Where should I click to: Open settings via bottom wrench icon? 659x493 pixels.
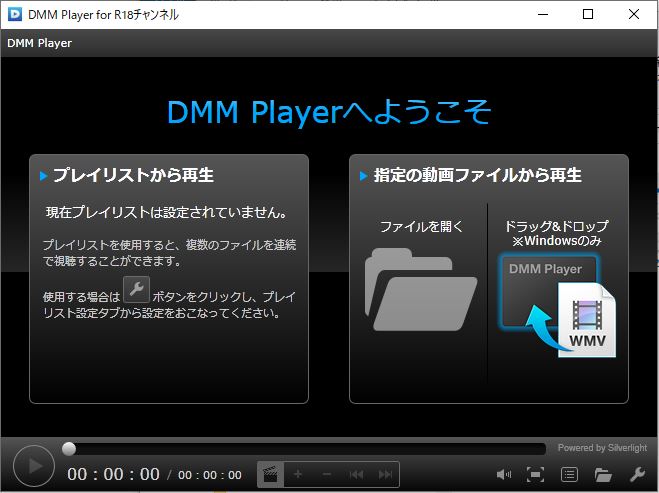click(x=637, y=475)
